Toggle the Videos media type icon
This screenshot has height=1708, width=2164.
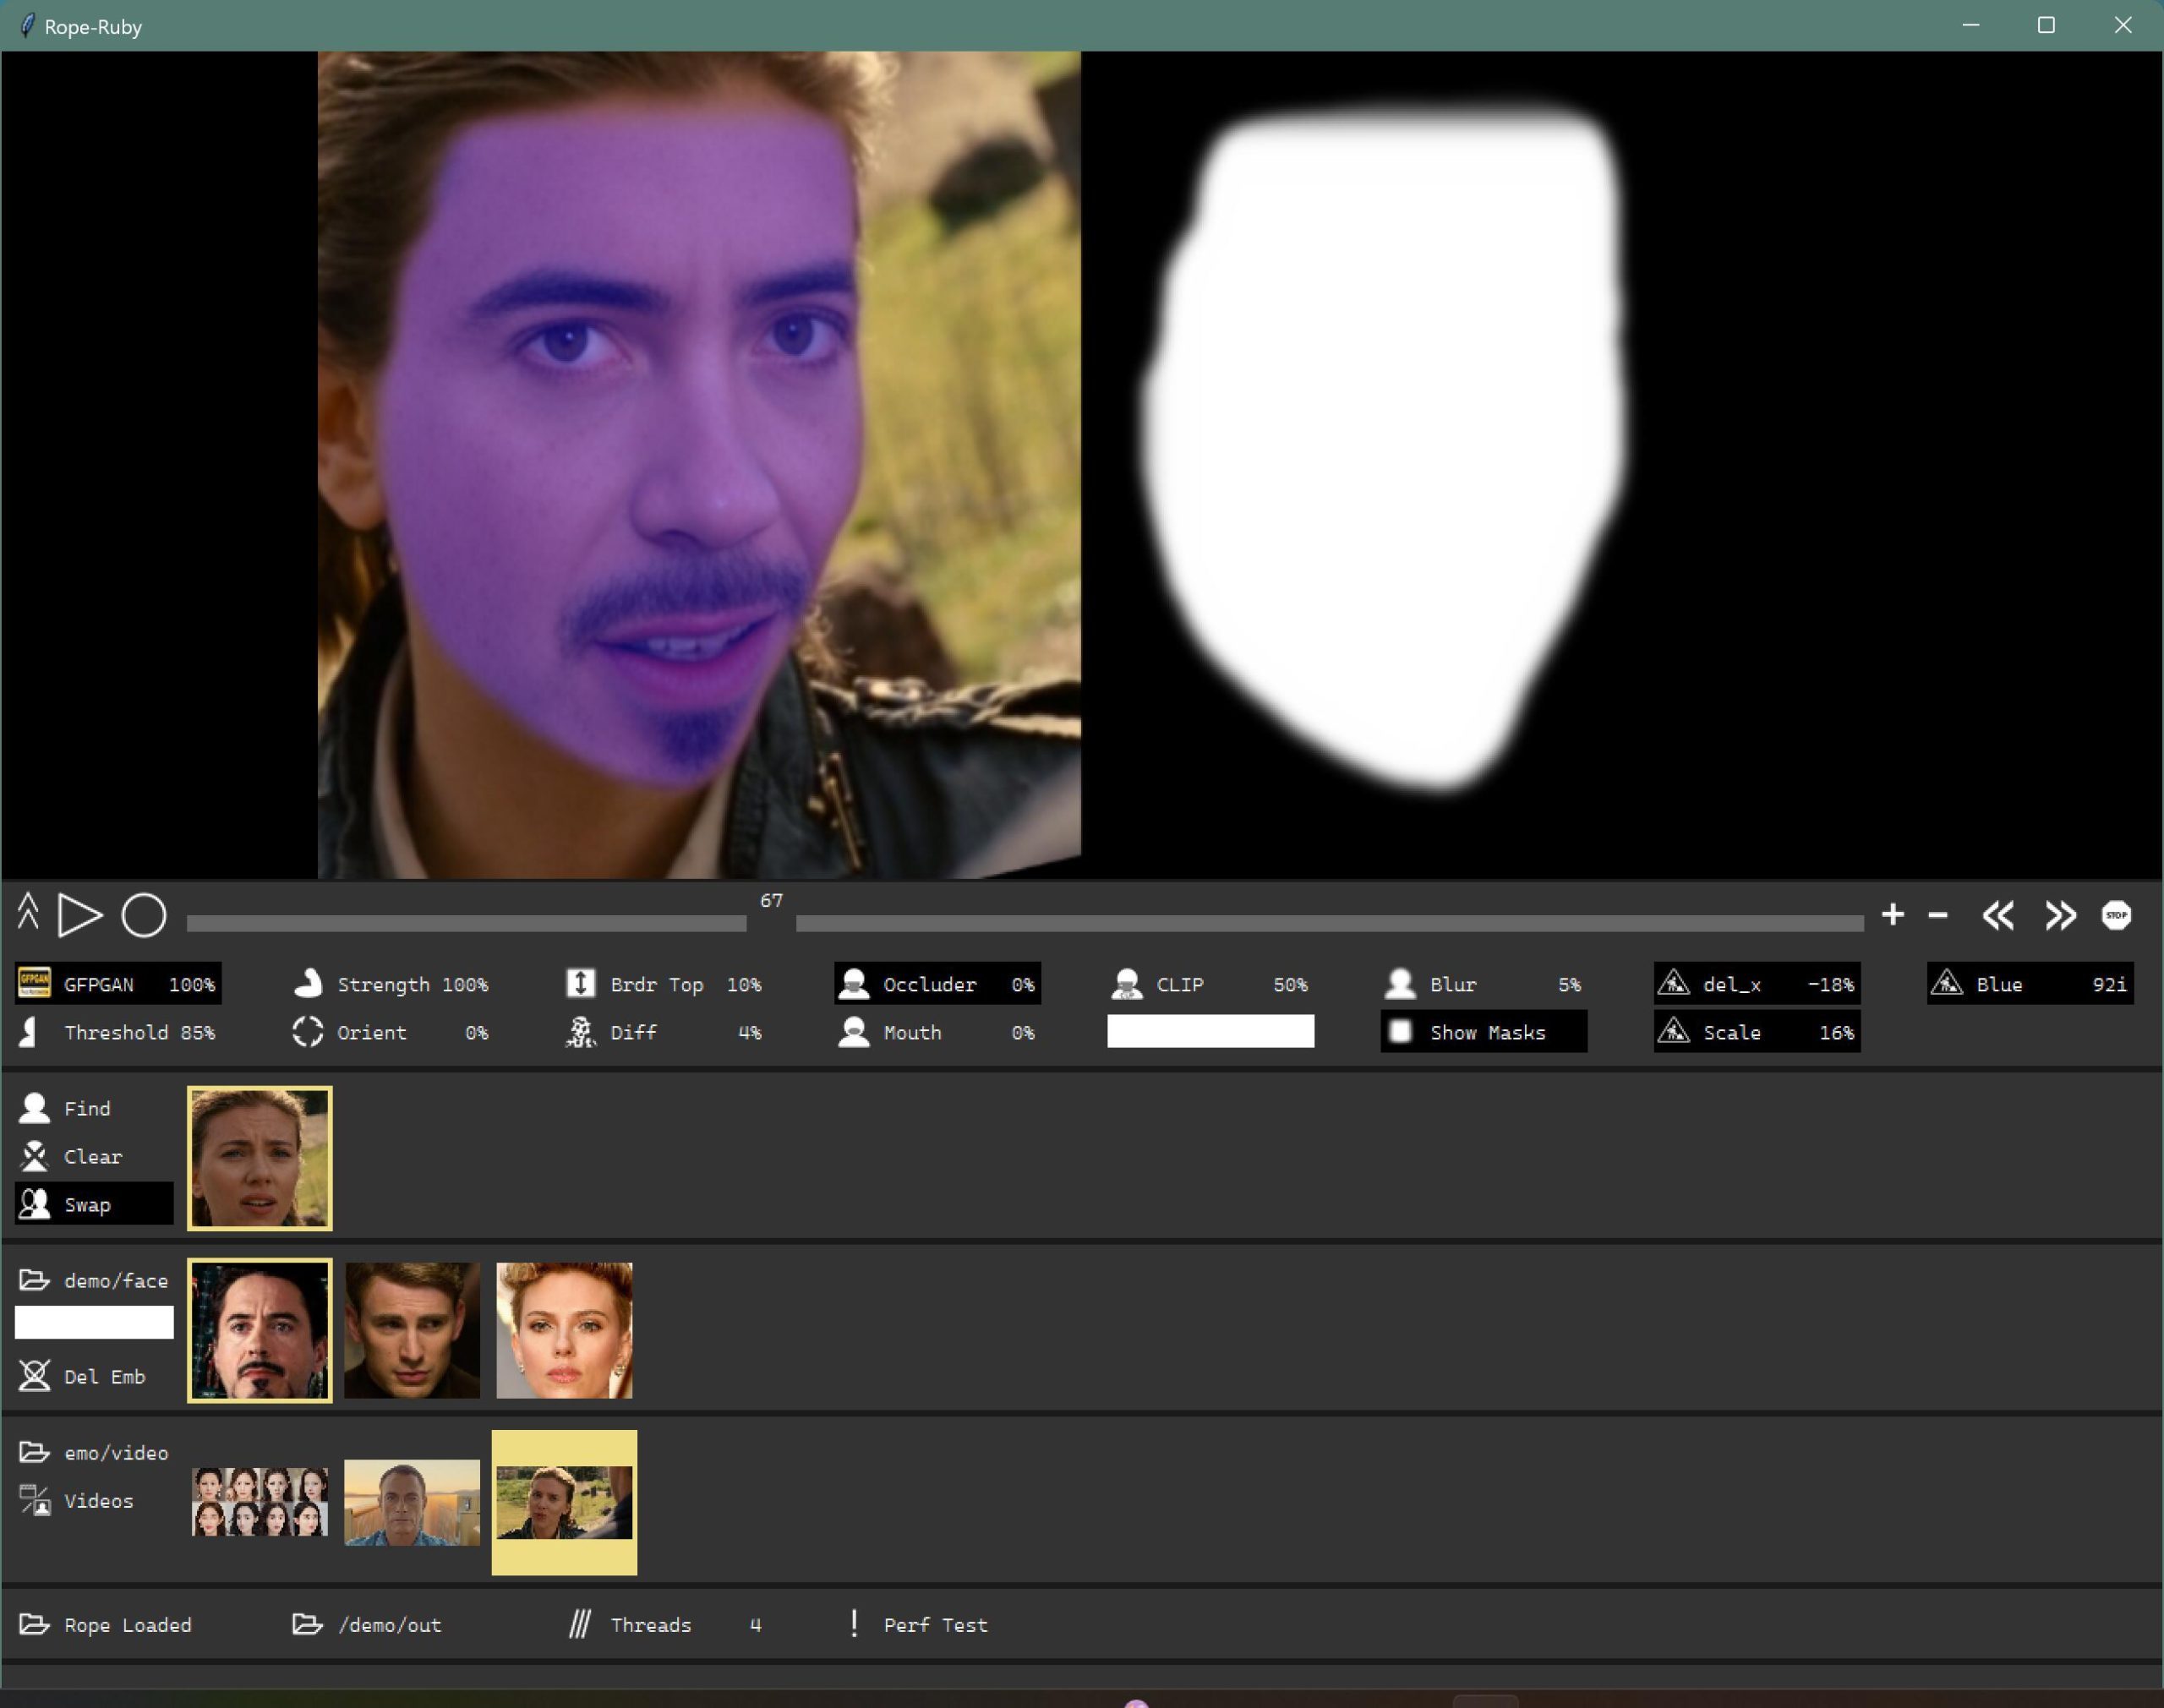(x=35, y=1499)
